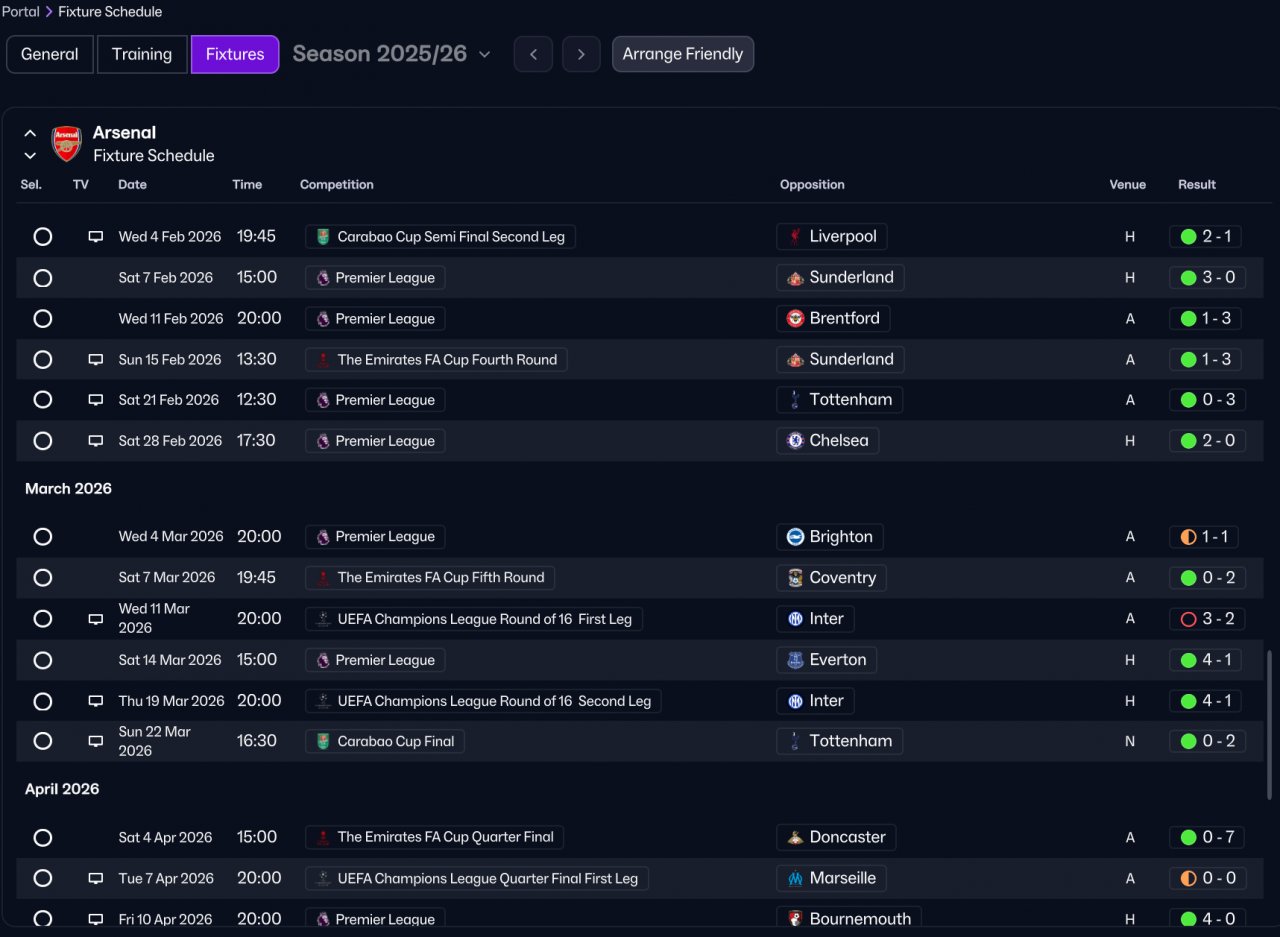Select the Doncaster fixture radio button
1280x937 pixels.
point(42,838)
